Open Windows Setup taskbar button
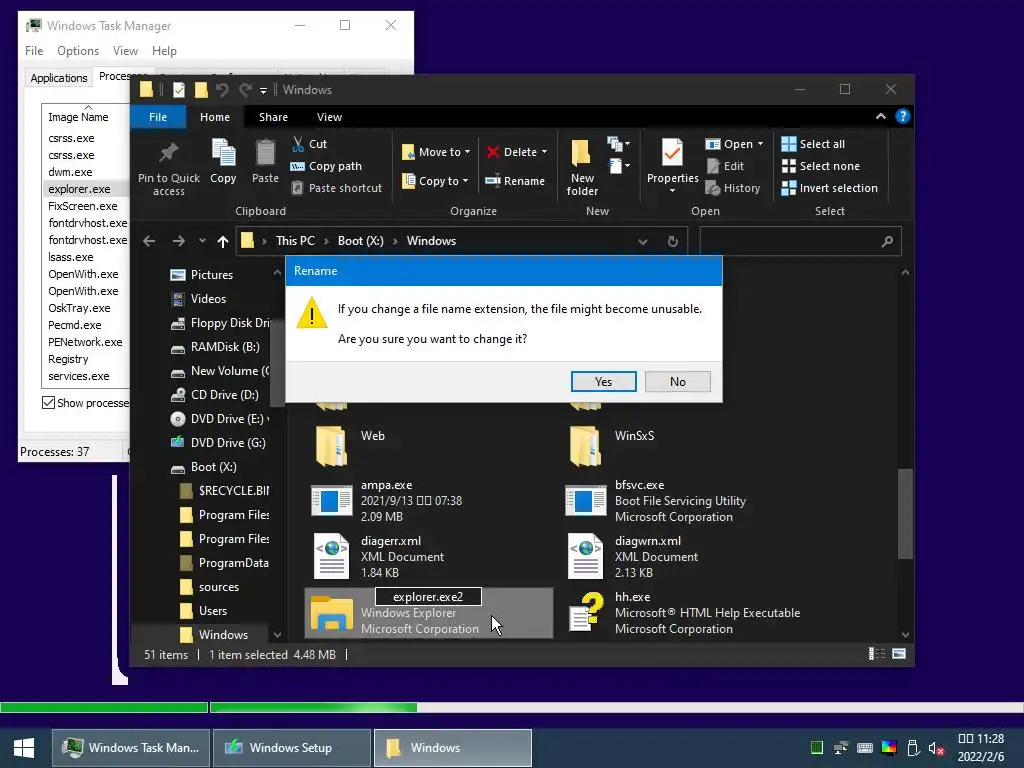This screenshot has width=1024, height=768. (291, 748)
